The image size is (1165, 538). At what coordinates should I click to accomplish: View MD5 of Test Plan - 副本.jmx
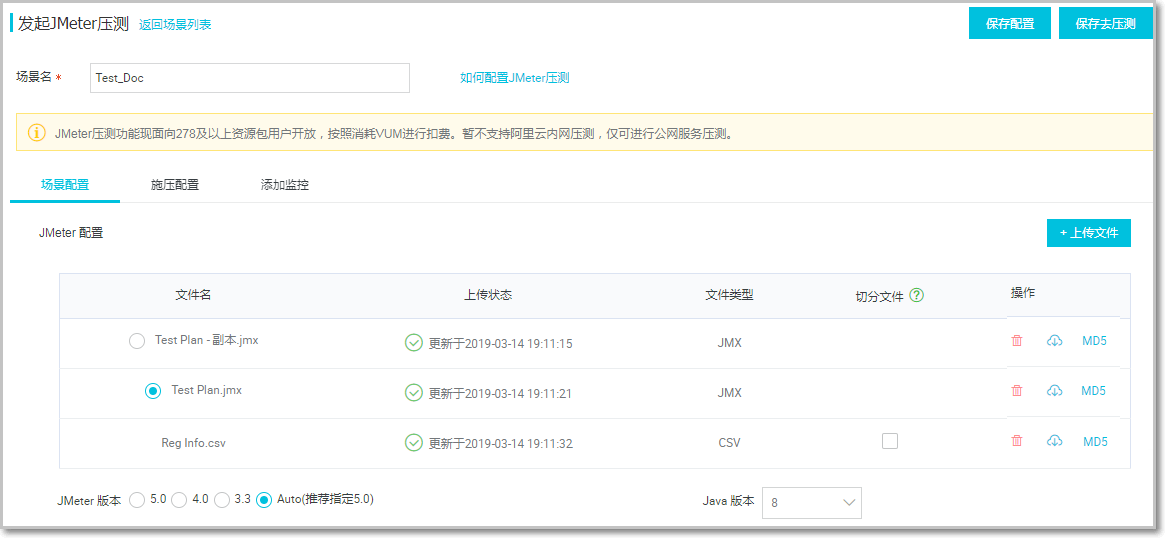pyautogui.click(x=1094, y=341)
